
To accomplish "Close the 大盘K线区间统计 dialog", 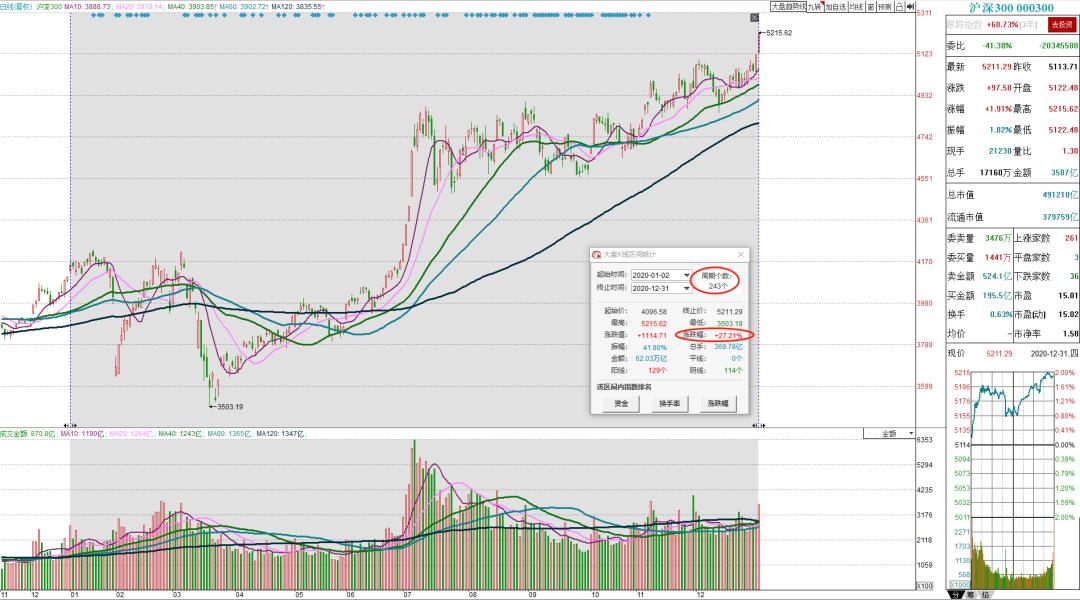I will pyautogui.click(x=740, y=255).
